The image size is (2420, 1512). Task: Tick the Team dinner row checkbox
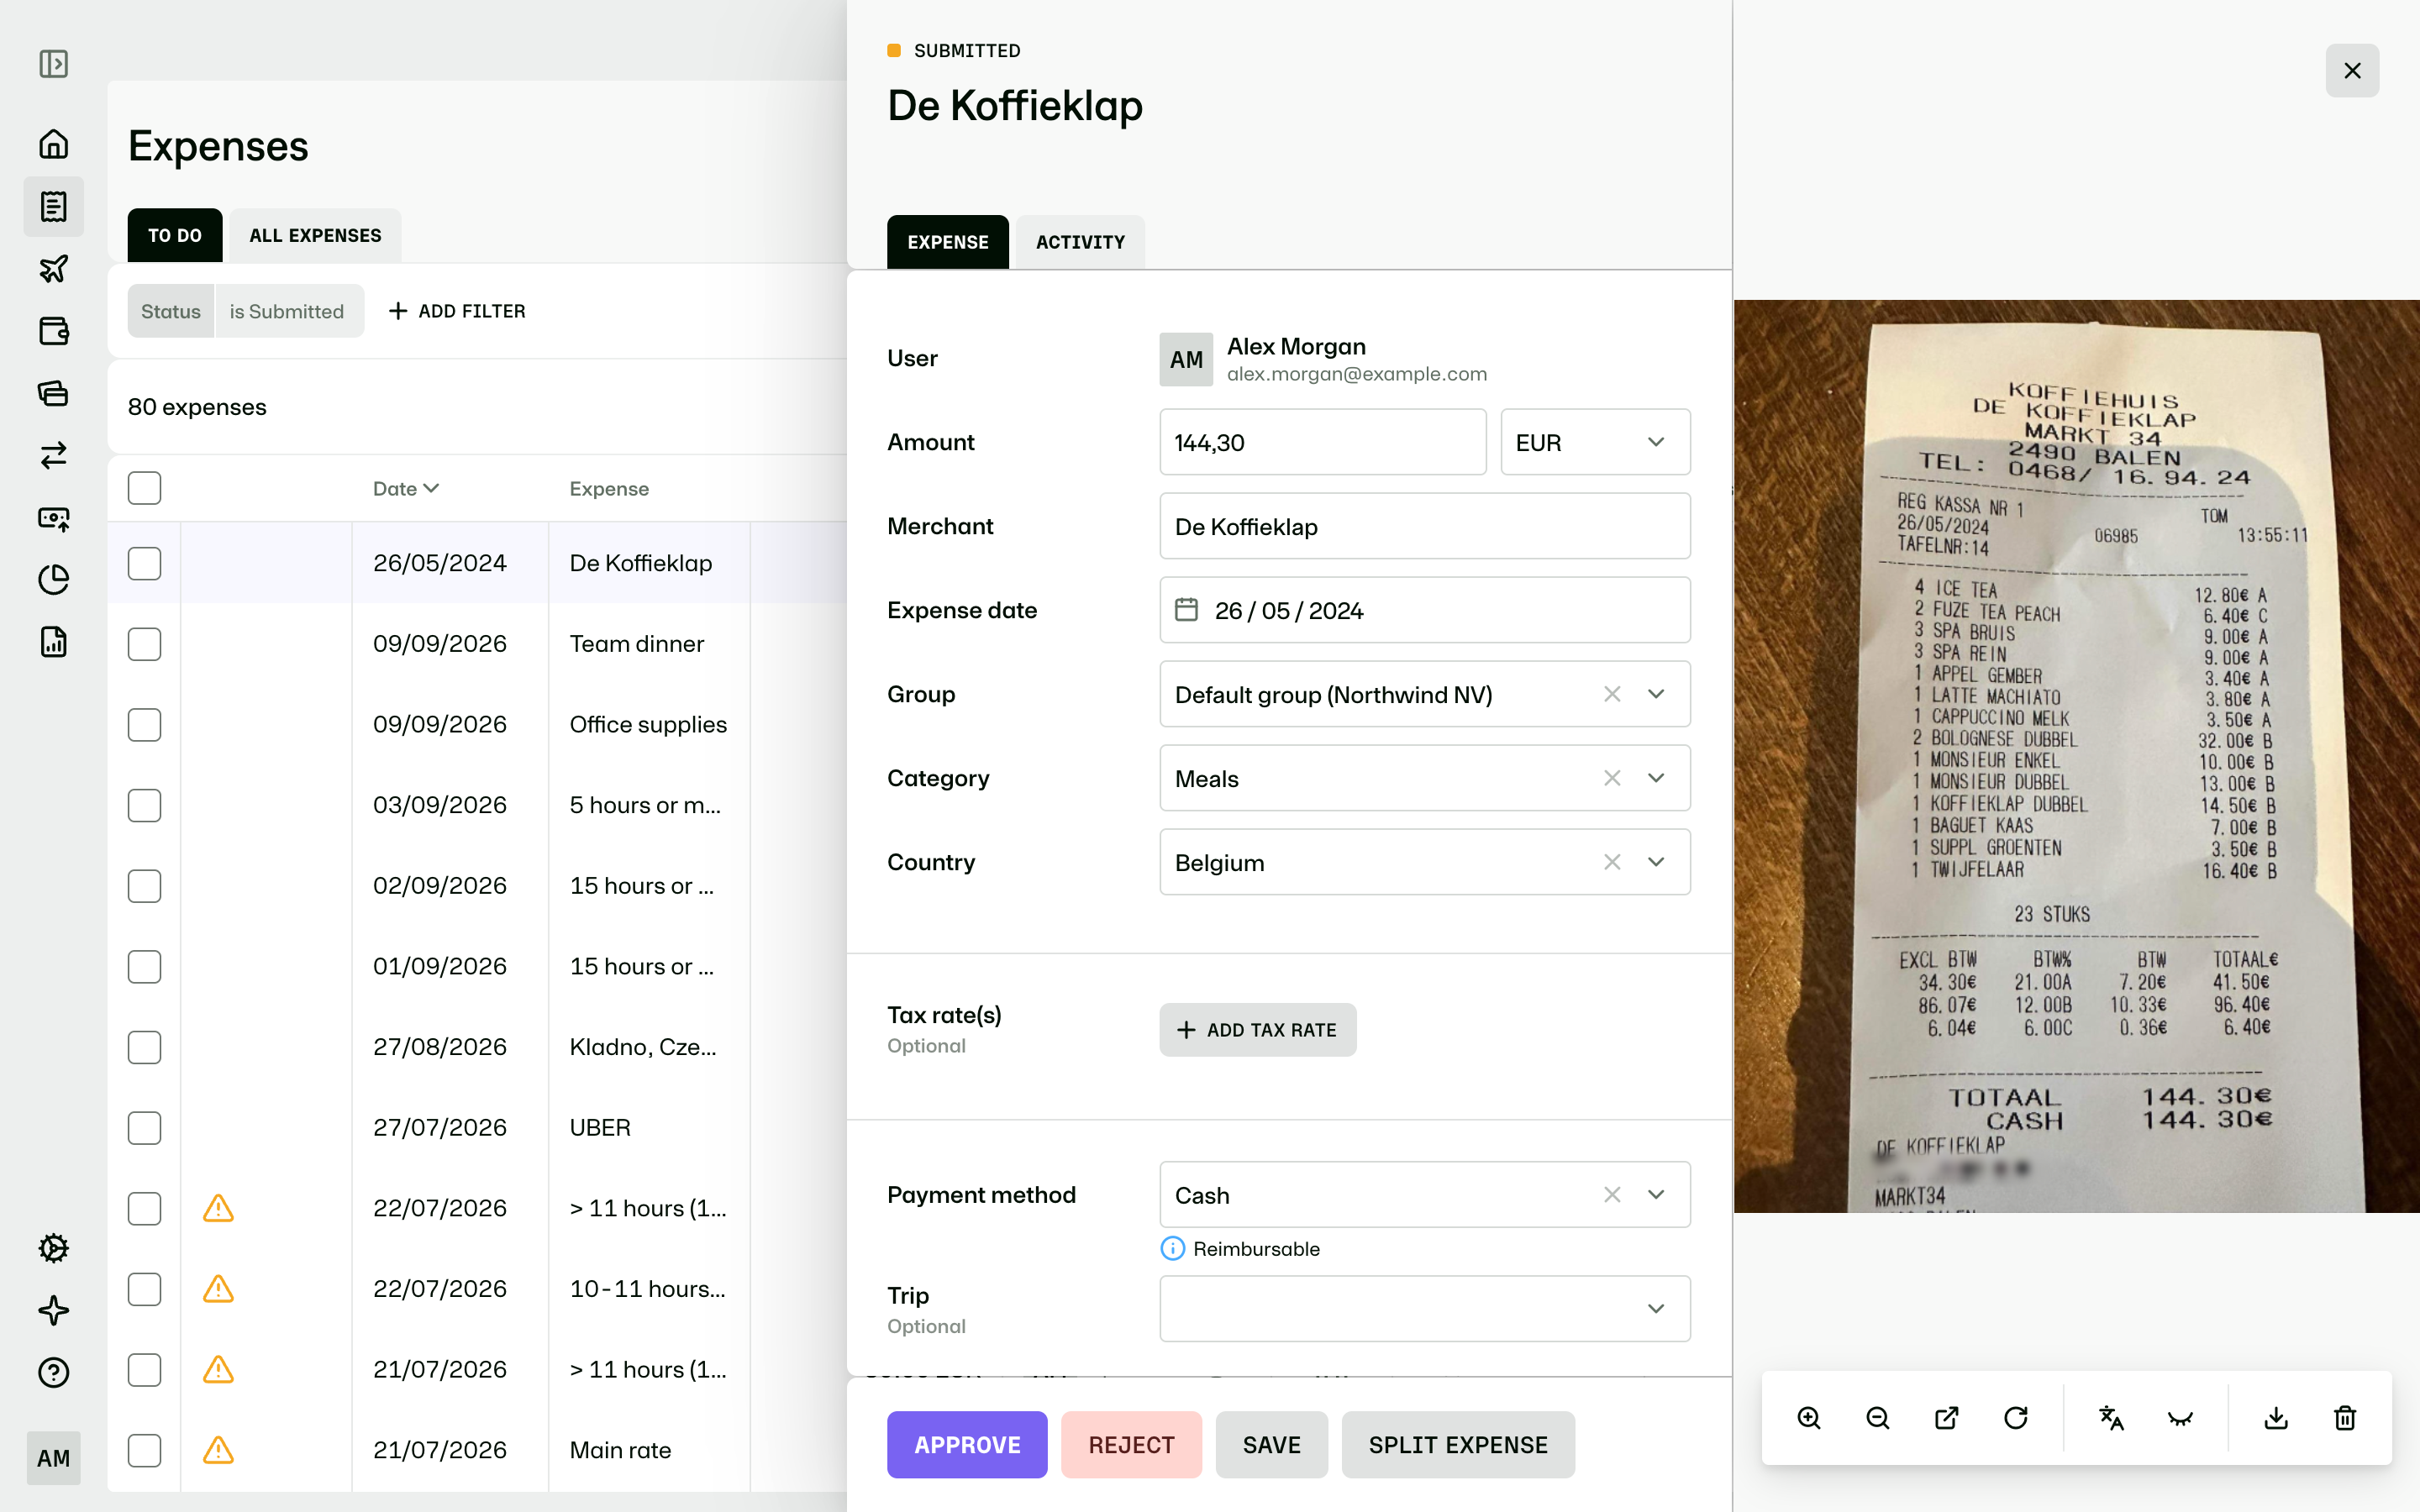[144, 644]
